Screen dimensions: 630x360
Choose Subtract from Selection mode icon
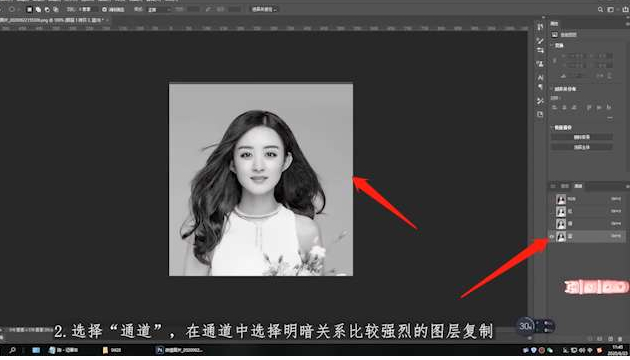(47, 9)
